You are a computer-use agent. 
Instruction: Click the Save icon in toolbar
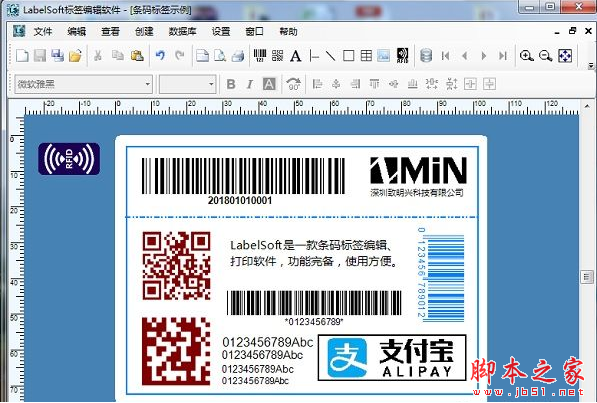click(x=40, y=56)
